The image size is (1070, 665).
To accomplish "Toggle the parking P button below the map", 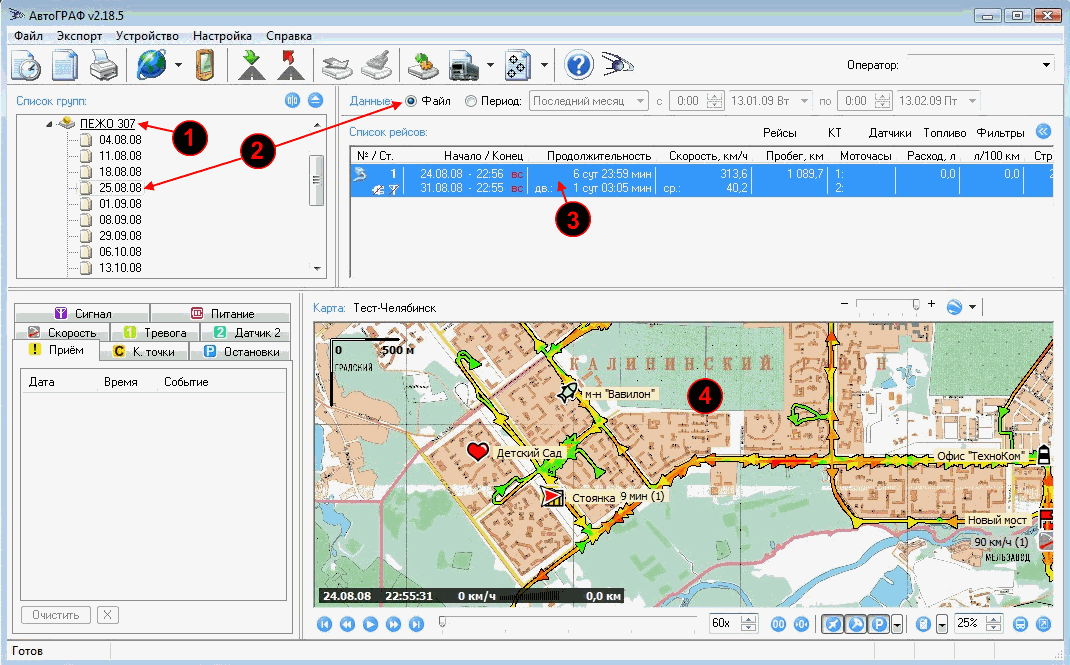I will pyautogui.click(x=877, y=624).
